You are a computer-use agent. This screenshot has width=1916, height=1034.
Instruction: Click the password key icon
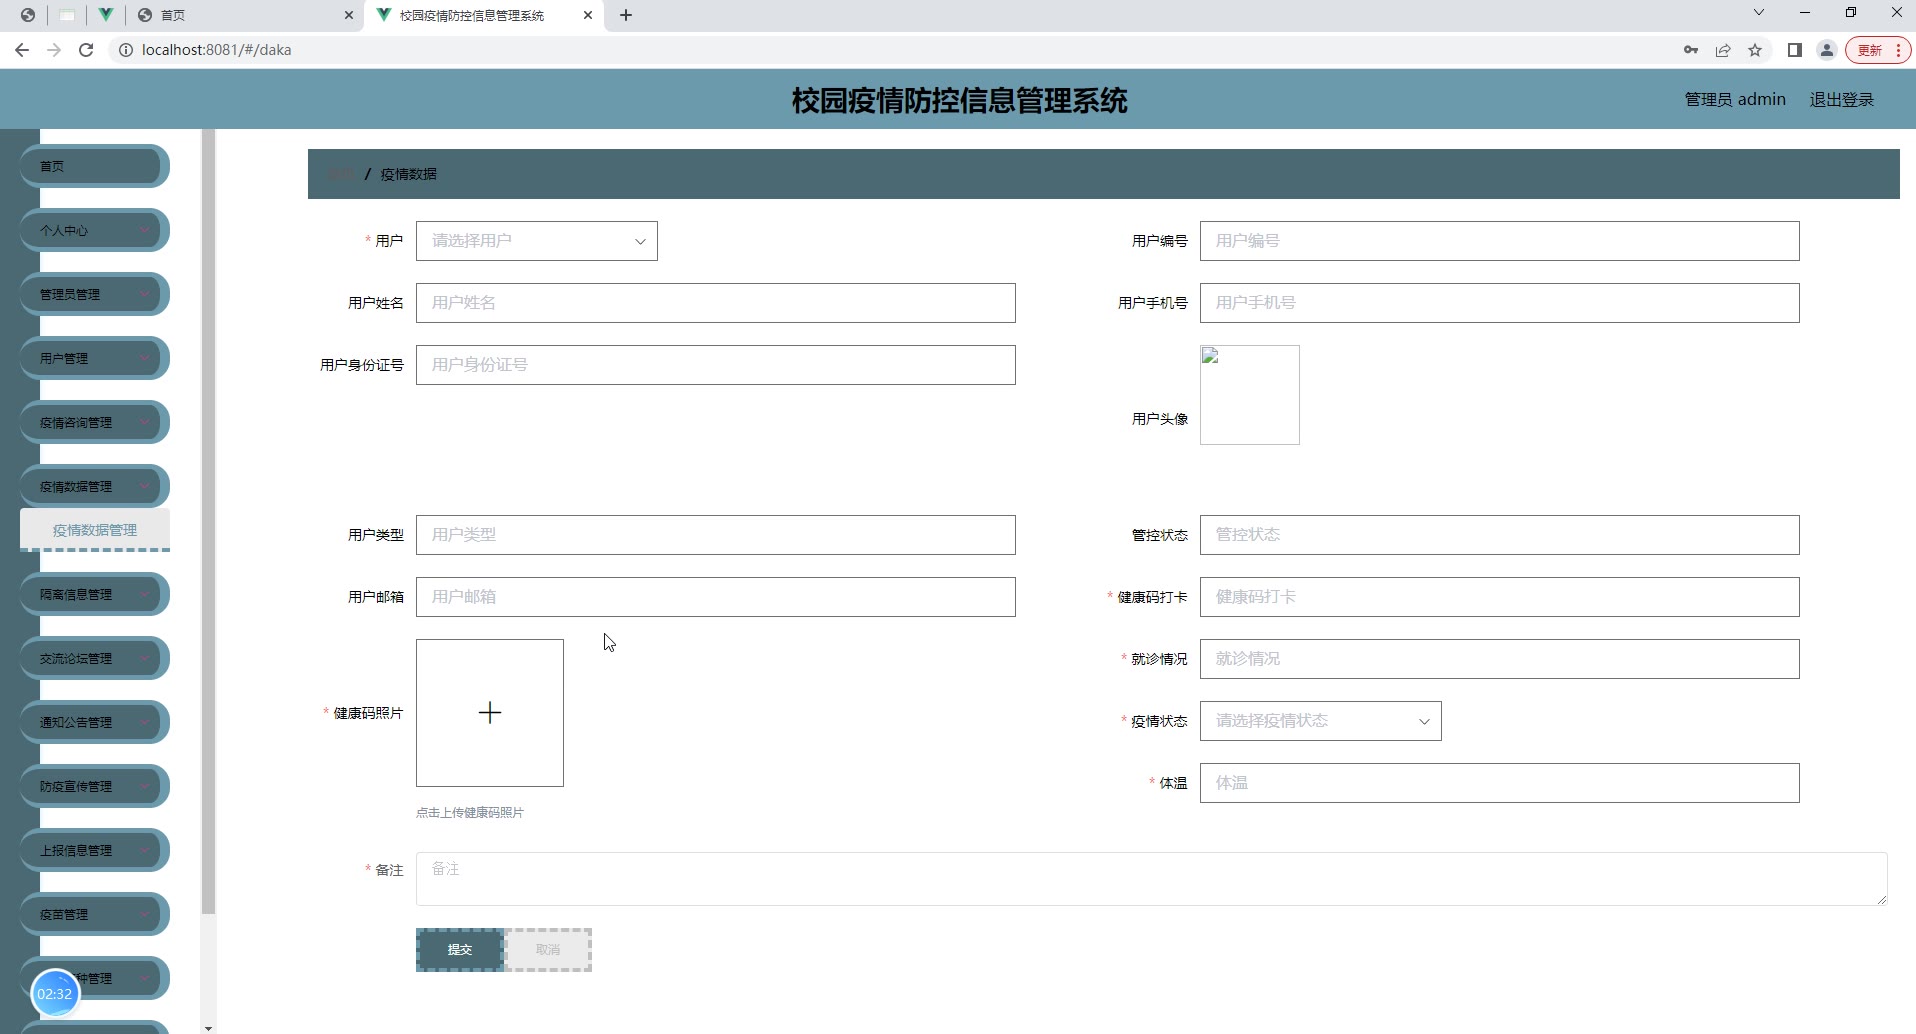[1691, 50]
